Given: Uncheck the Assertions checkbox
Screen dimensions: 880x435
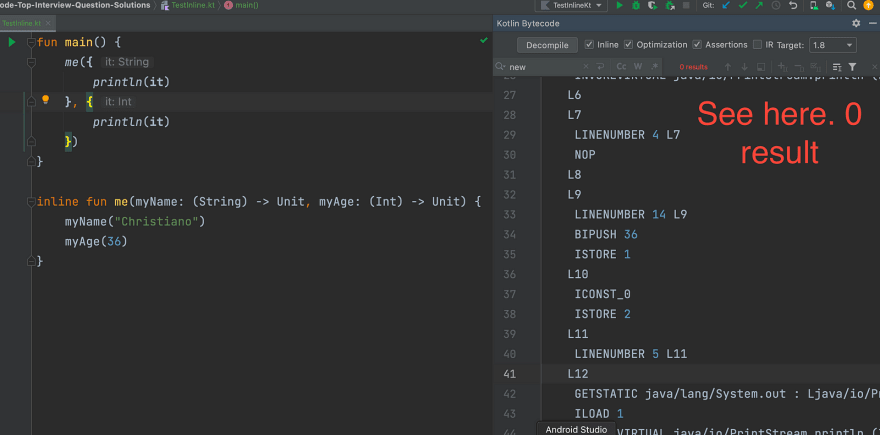Looking at the screenshot, I should [697, 44].
